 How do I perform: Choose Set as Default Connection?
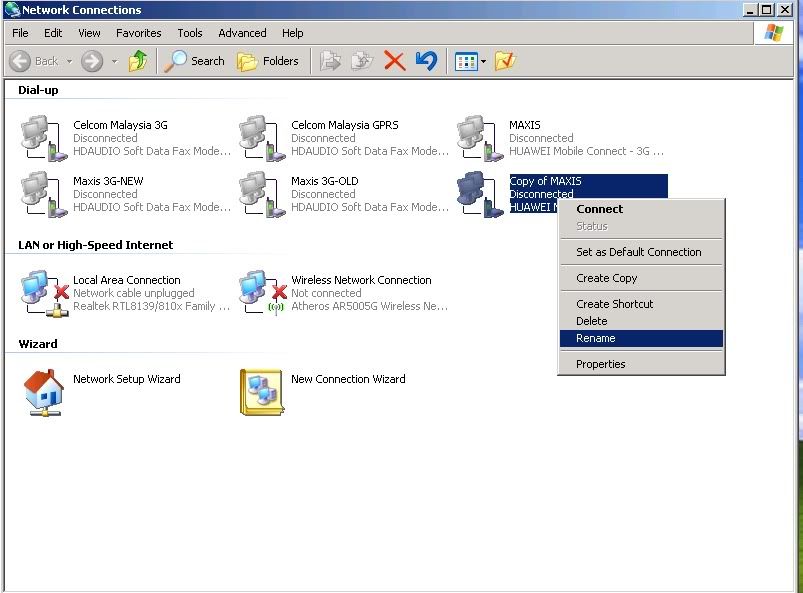click(x=641, y=252)
